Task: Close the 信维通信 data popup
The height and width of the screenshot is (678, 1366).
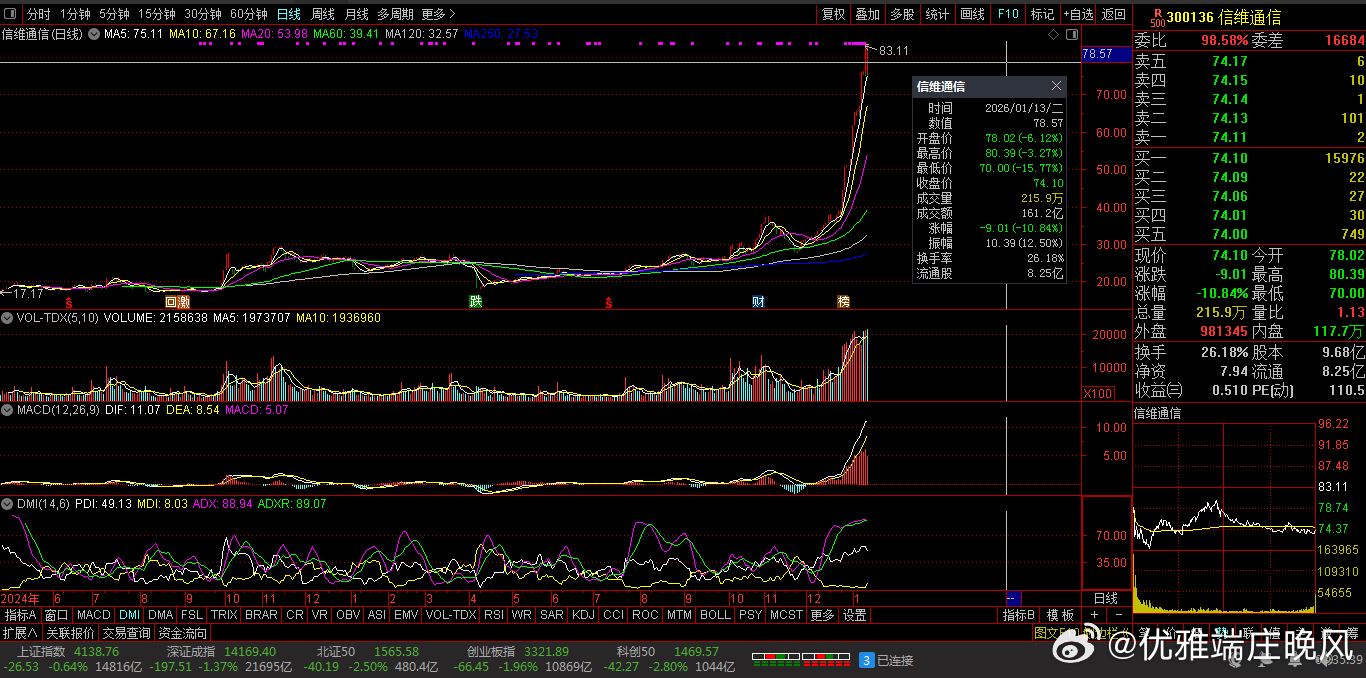Action: coord(1056,87)
